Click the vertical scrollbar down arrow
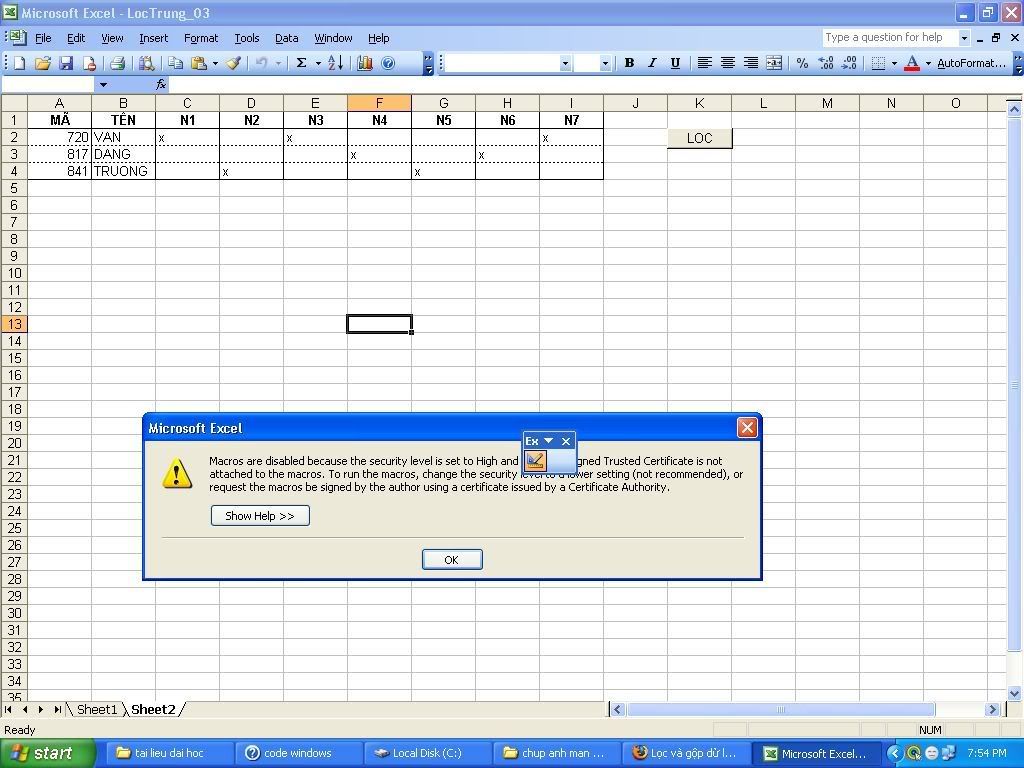Viewport: 1024px width, 768px height. (1014, 694)
